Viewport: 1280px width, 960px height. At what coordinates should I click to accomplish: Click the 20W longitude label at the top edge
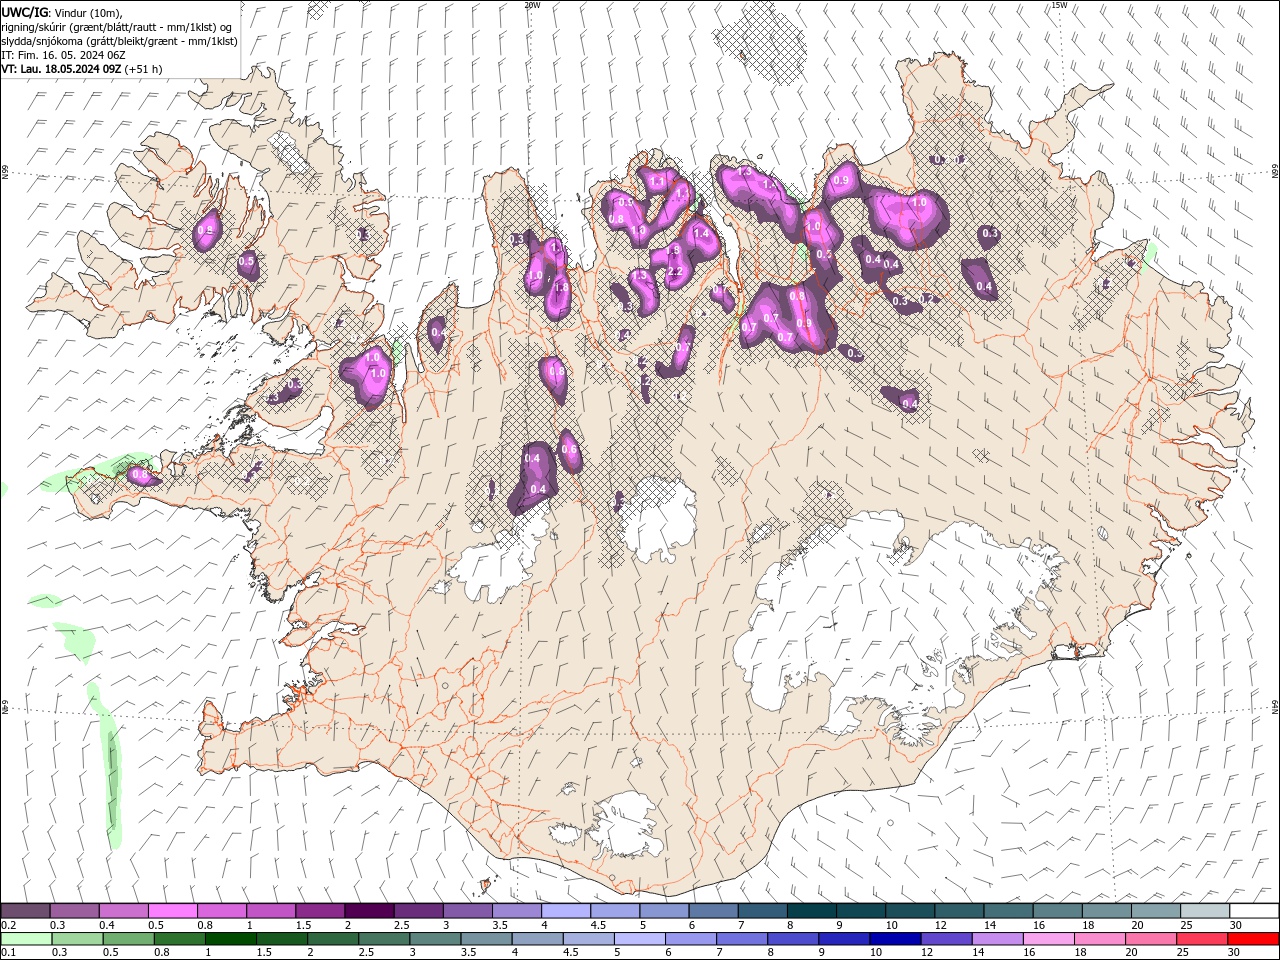[532, 5]
